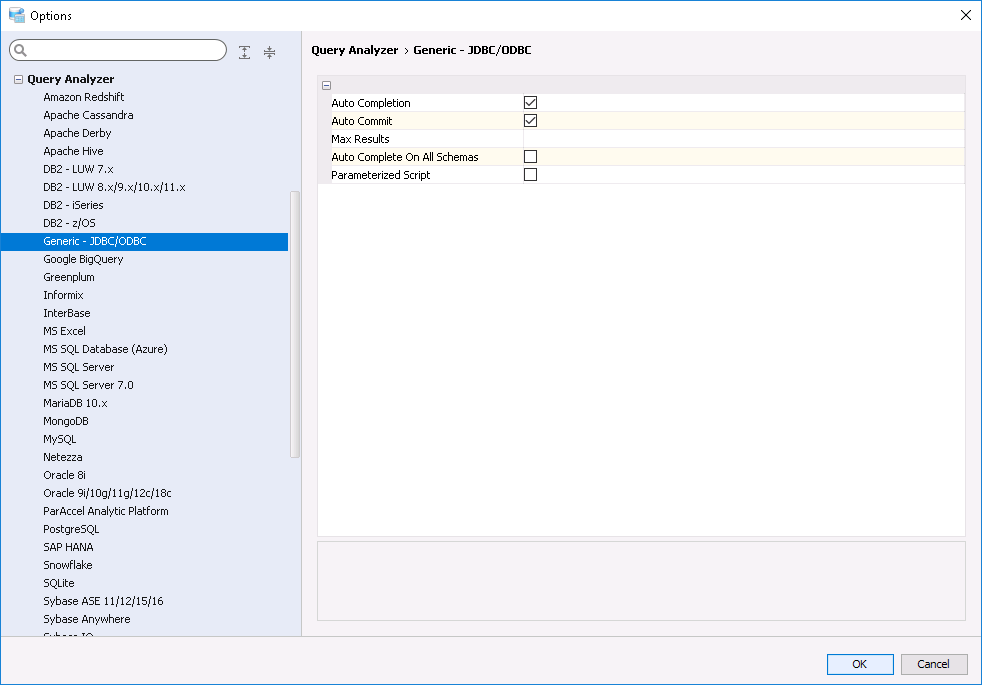Image resolution: width=982 pixels, height=685 pixels.
Task: Open Google BigQuery options
Action: coord(83,259)
